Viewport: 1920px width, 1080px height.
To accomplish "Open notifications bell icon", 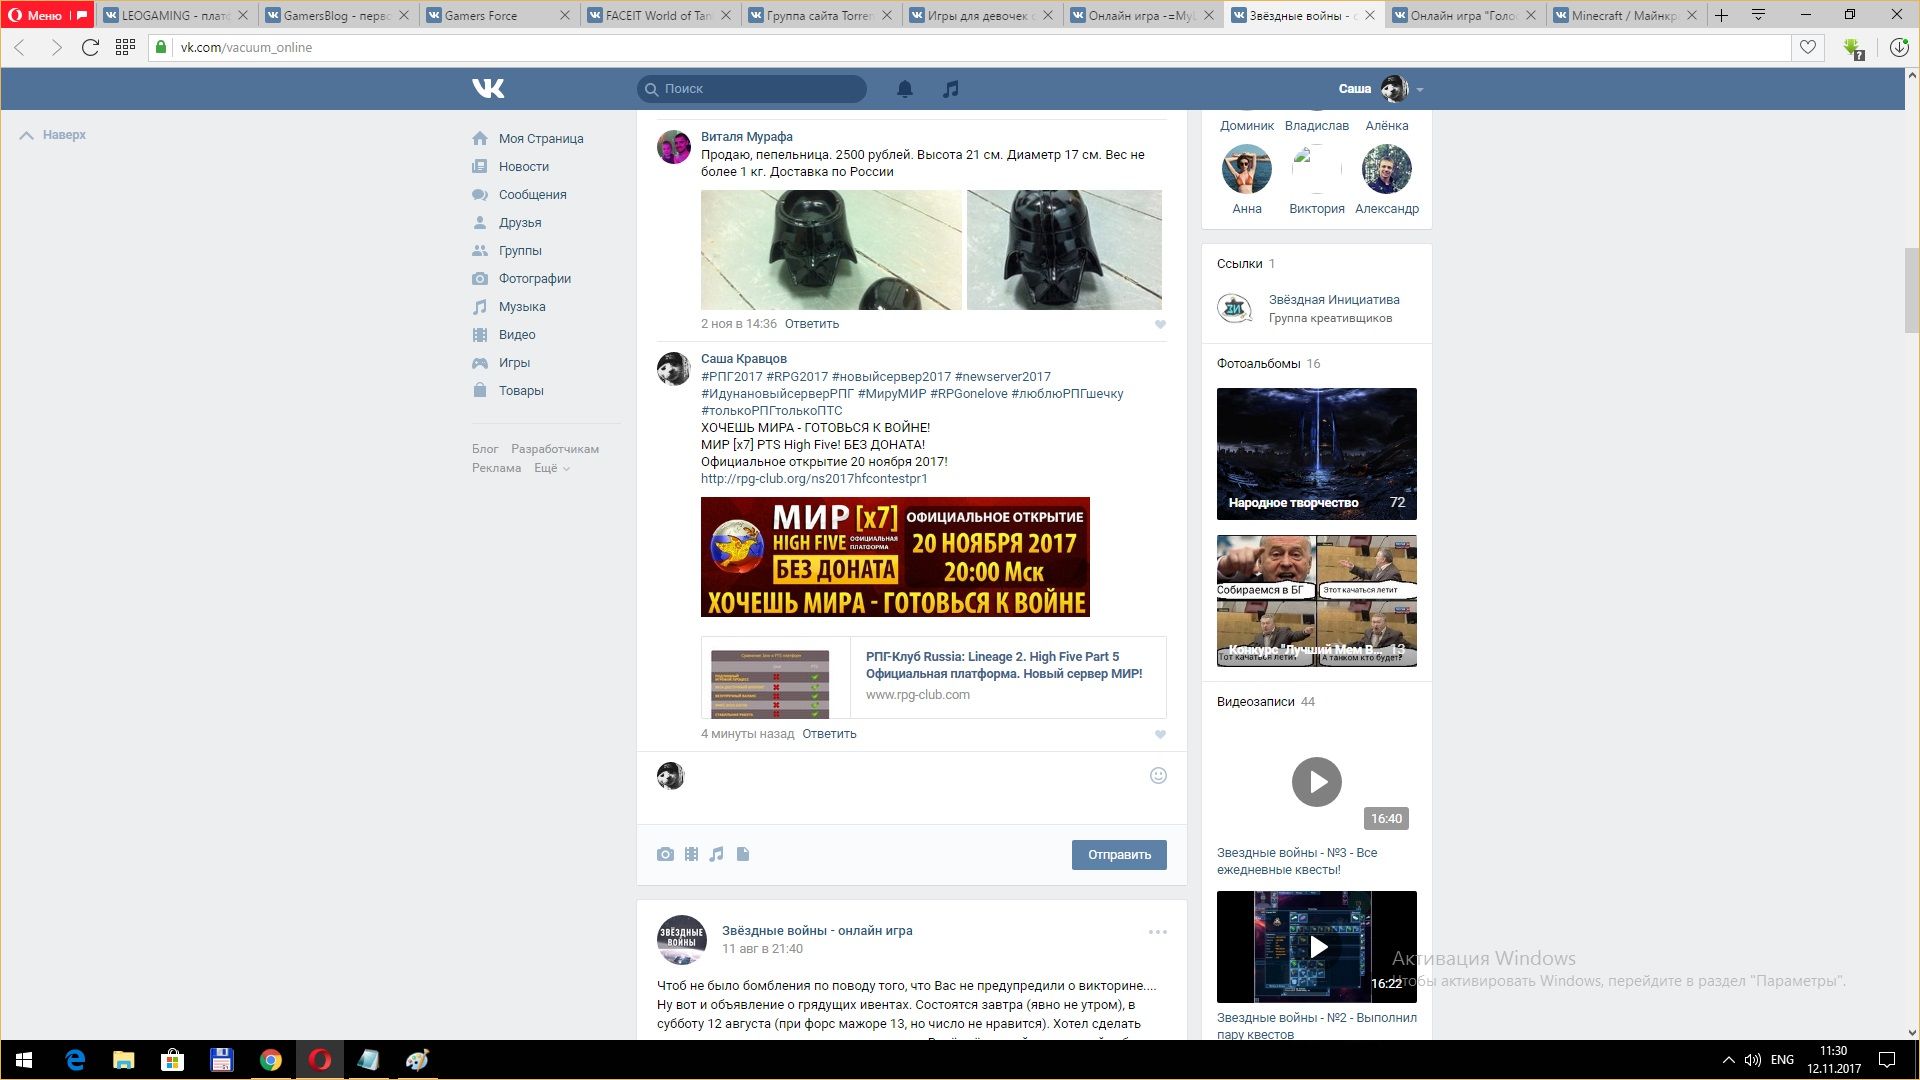I will 905,89.
